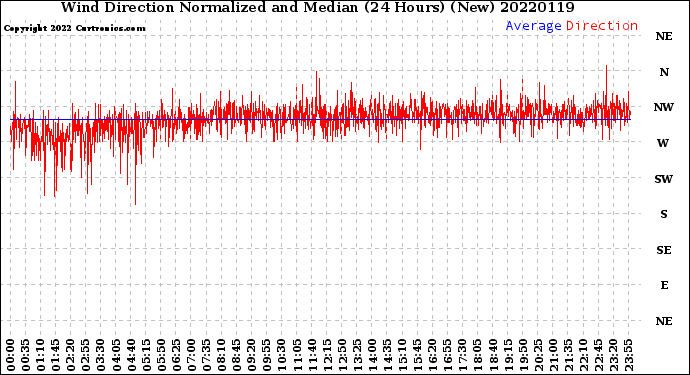The width and height of the screenshot is (690, 375).
Task: Click the W axis label
Action: click(663, 143)
